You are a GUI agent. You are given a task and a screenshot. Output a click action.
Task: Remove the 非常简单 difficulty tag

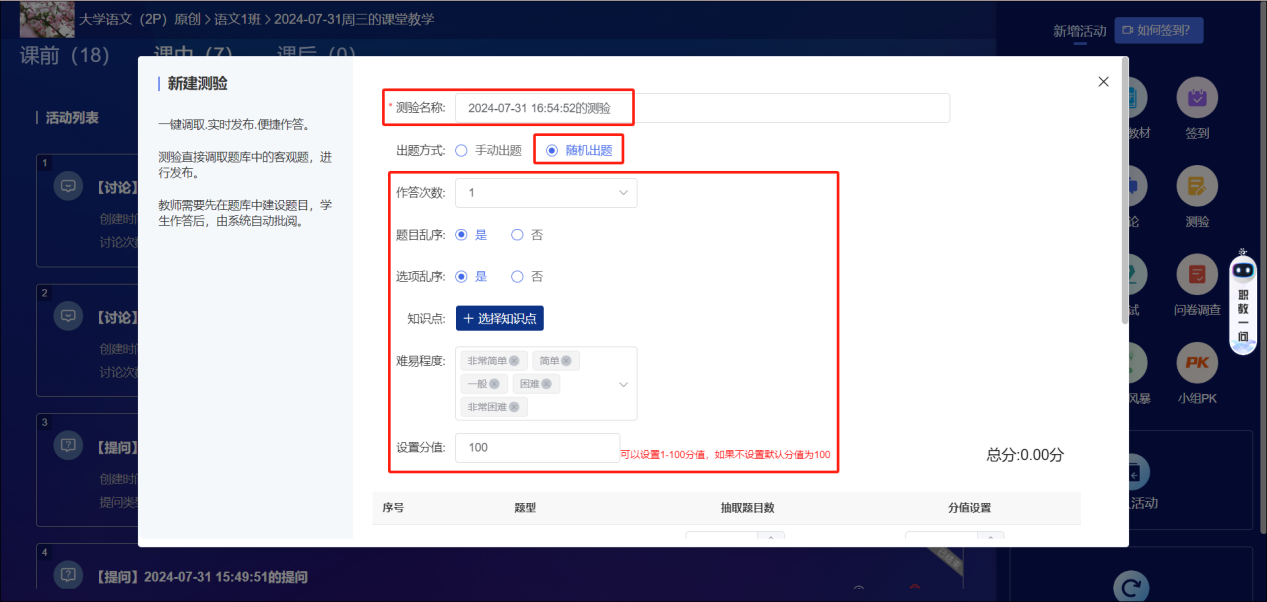click(514, 361)
